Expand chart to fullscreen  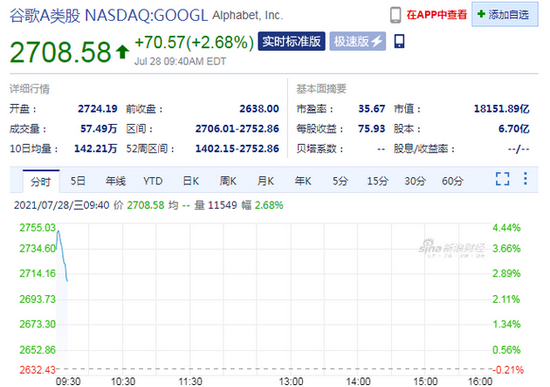pos(503,179)
